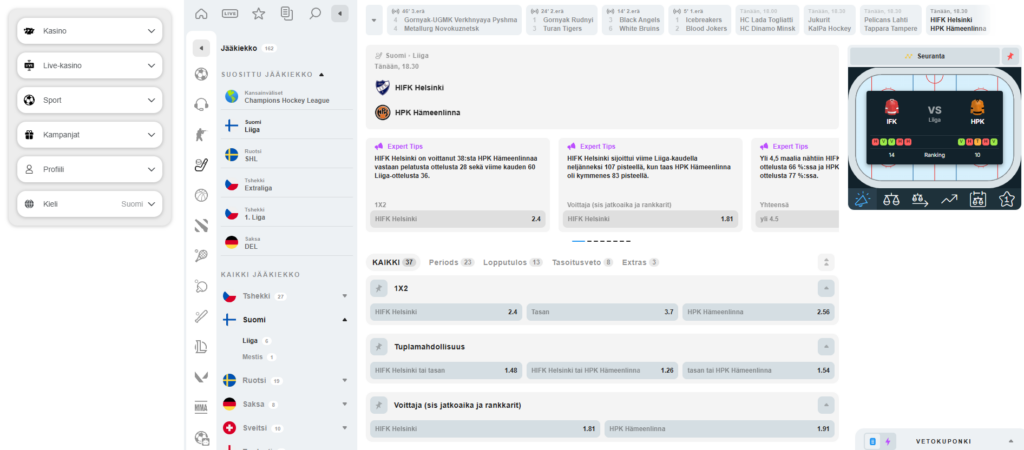This screenshot has height=450, width=1024.
Task: Open favorites star icon in top bar
Action: click(x=258, y=14)
